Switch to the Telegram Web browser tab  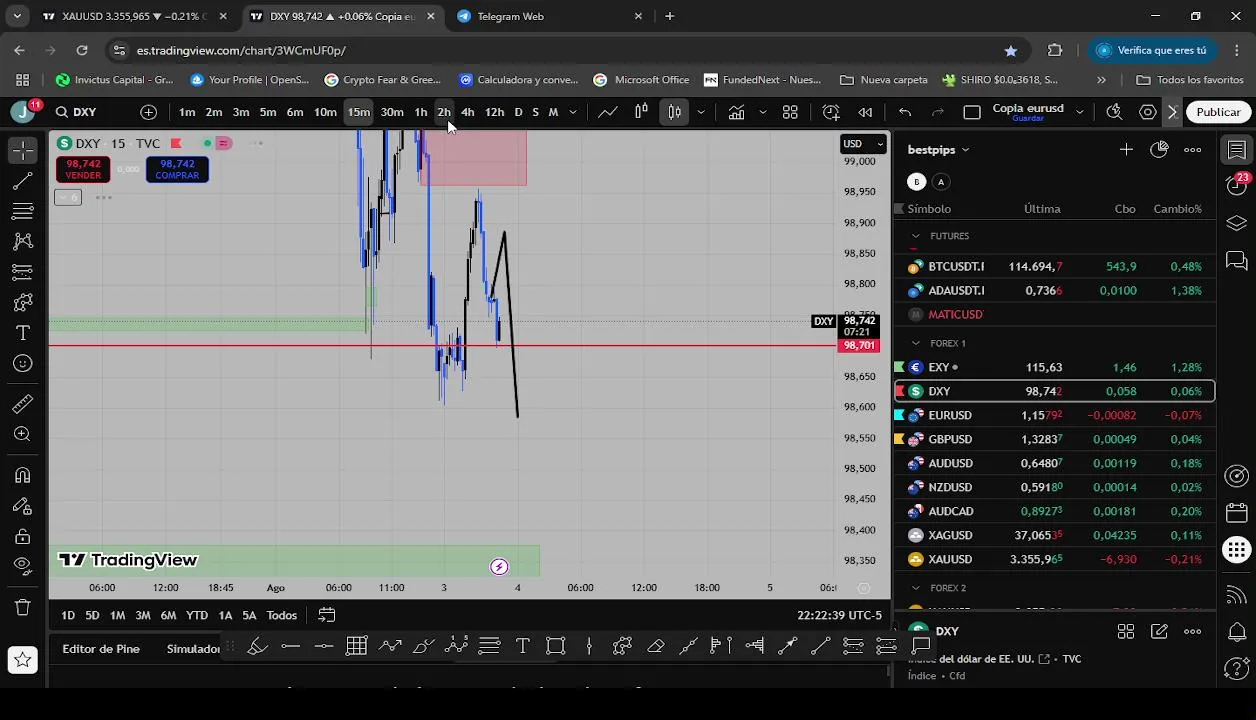click(548, 16)
